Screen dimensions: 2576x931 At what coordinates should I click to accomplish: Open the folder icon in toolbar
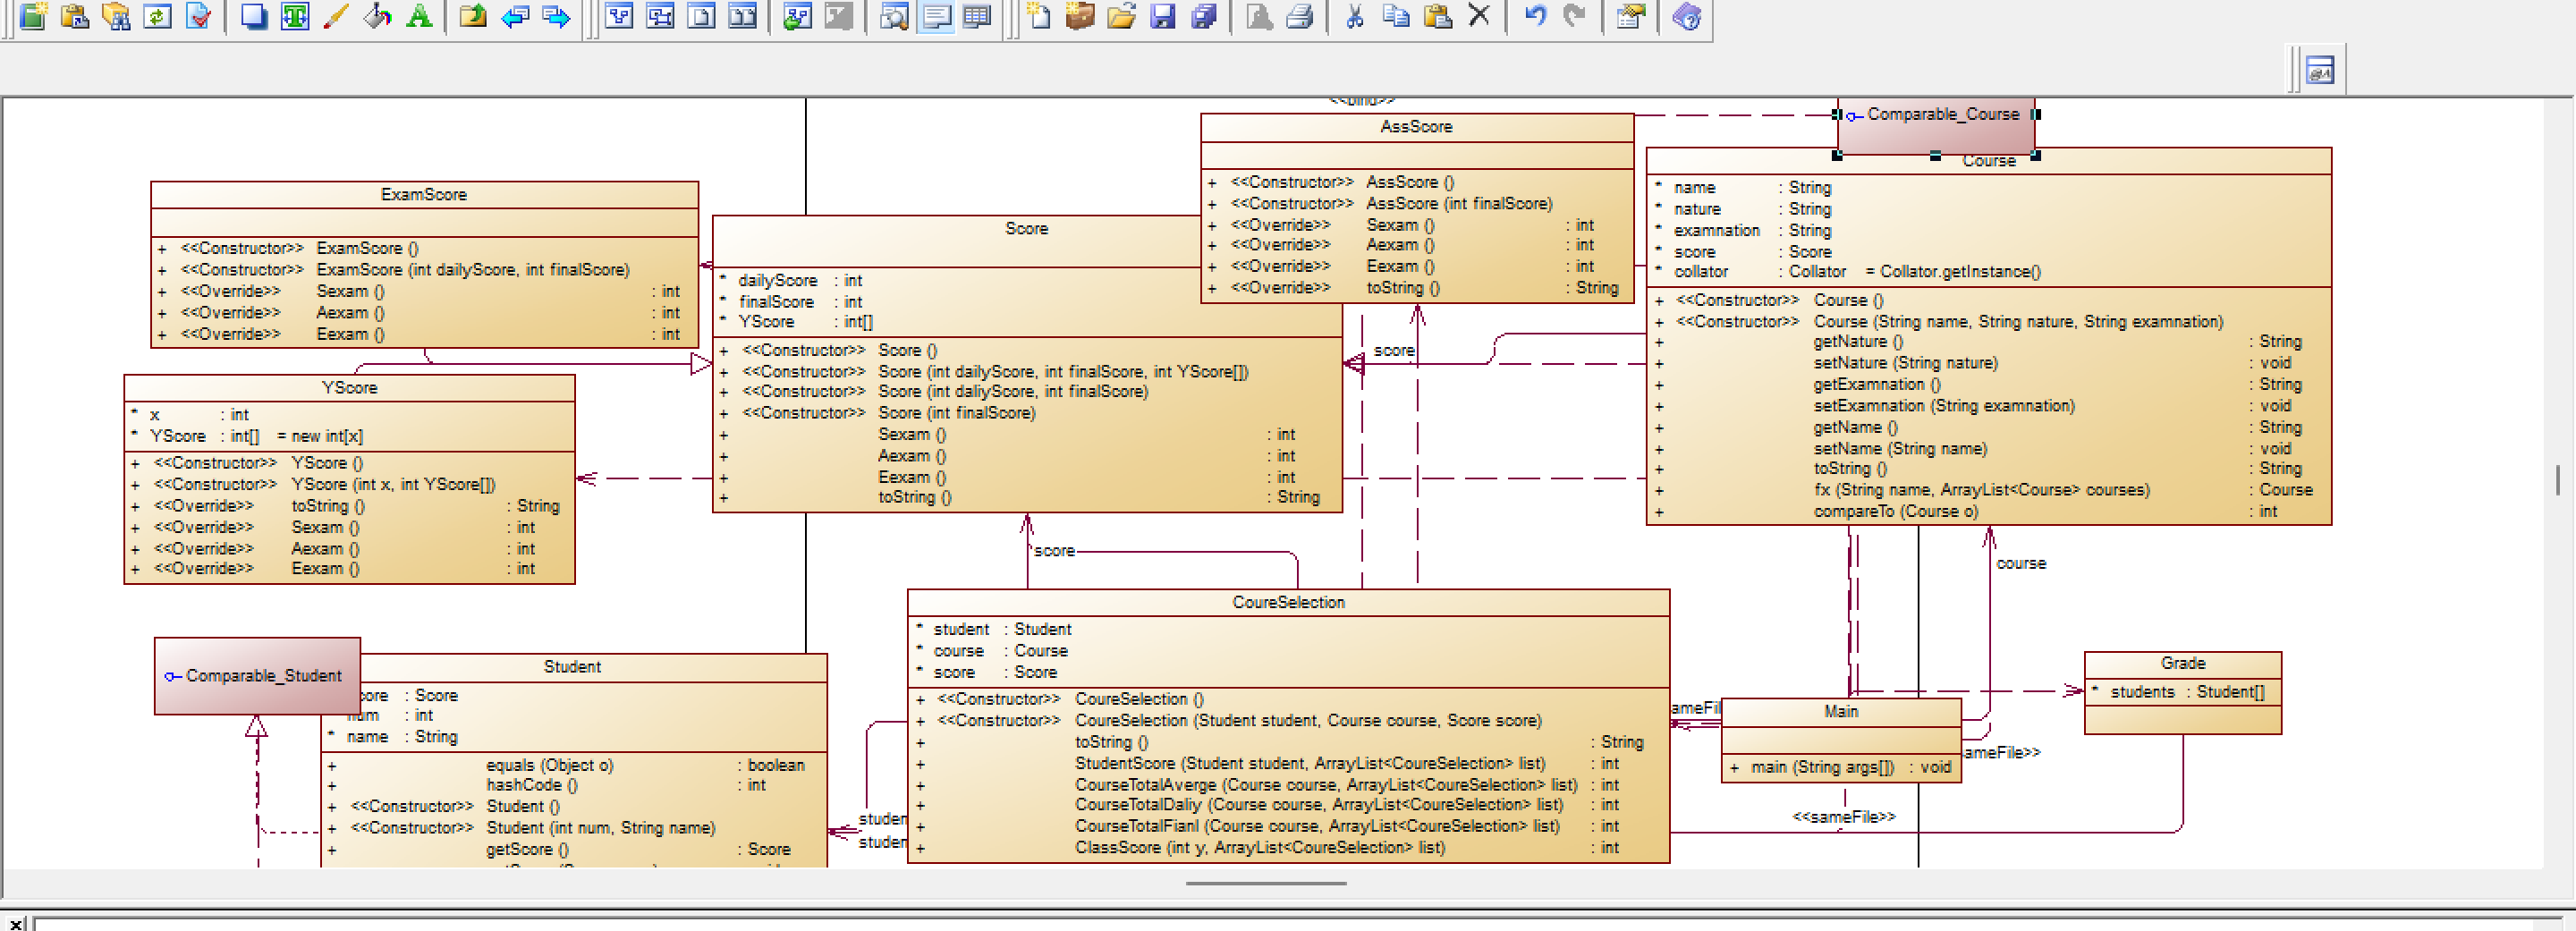(1121, 16)
